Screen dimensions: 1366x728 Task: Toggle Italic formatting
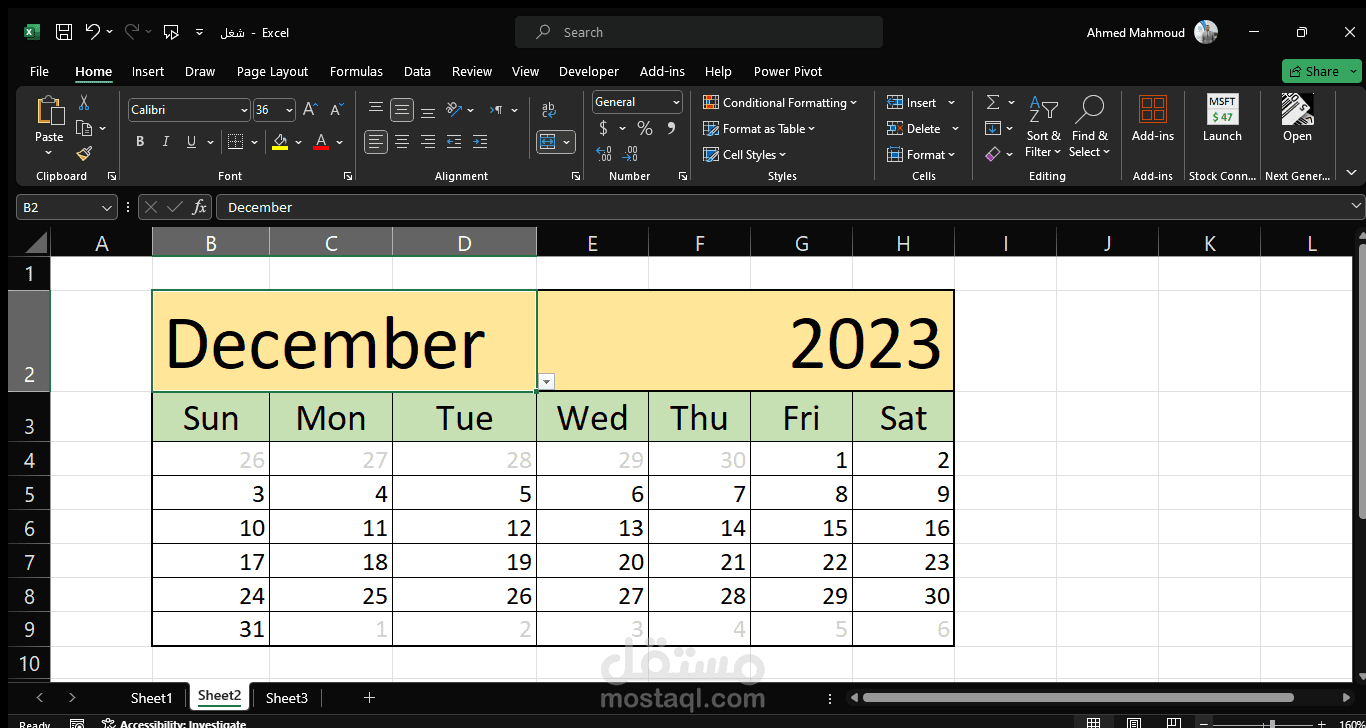(x=166, y=142)
